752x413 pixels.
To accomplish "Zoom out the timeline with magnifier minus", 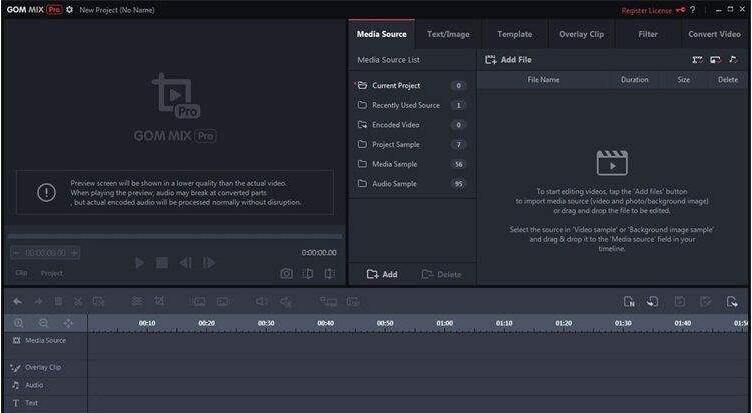I will pos(43,323).
